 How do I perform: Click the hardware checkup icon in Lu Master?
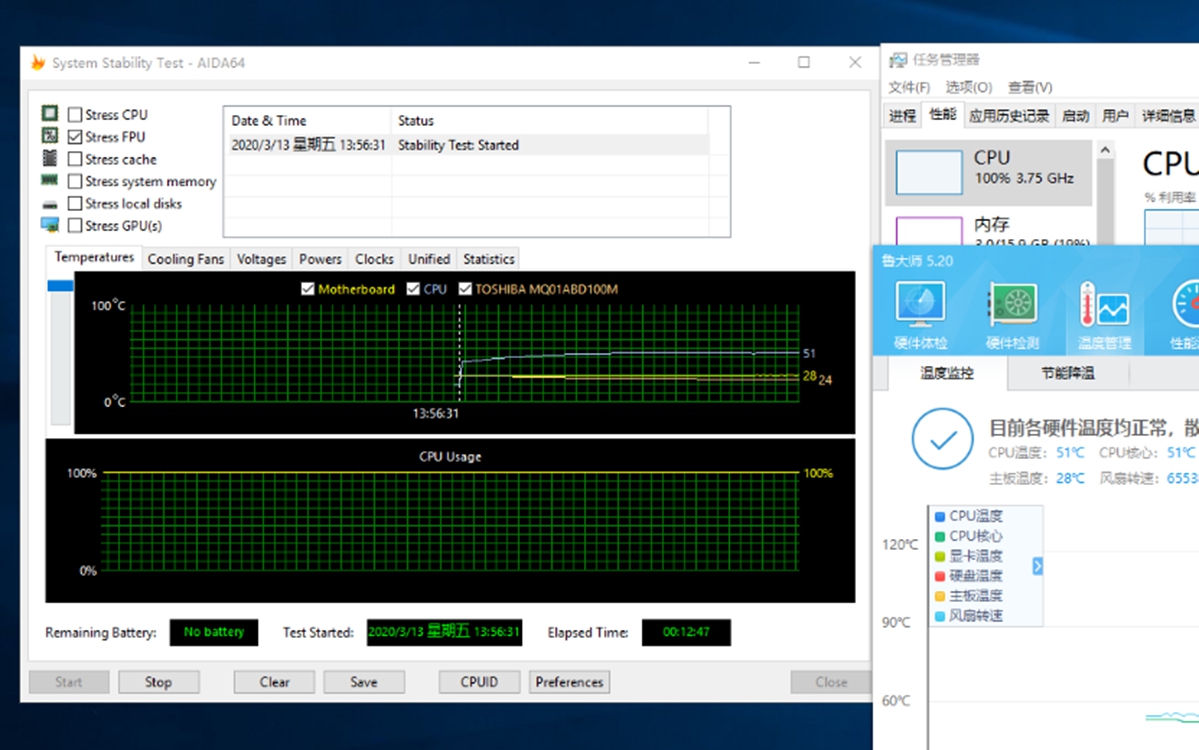point(920,305)
